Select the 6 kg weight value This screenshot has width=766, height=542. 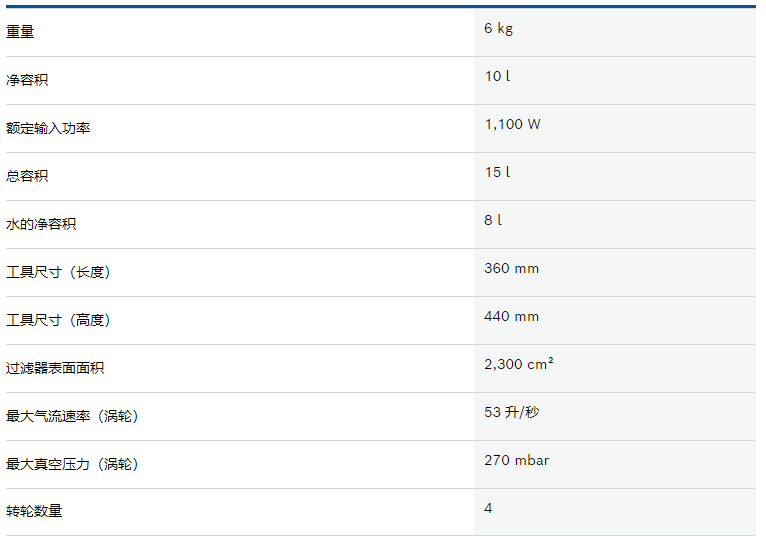tap(498, 28)
